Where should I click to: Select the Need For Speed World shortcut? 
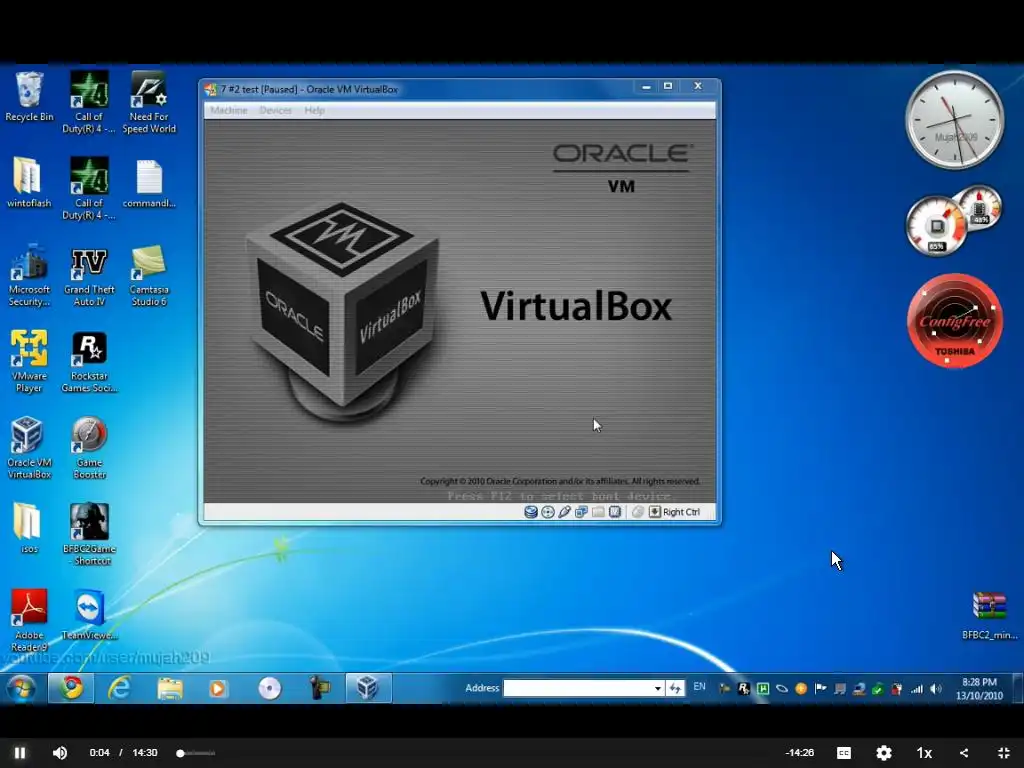coord(149,103)
